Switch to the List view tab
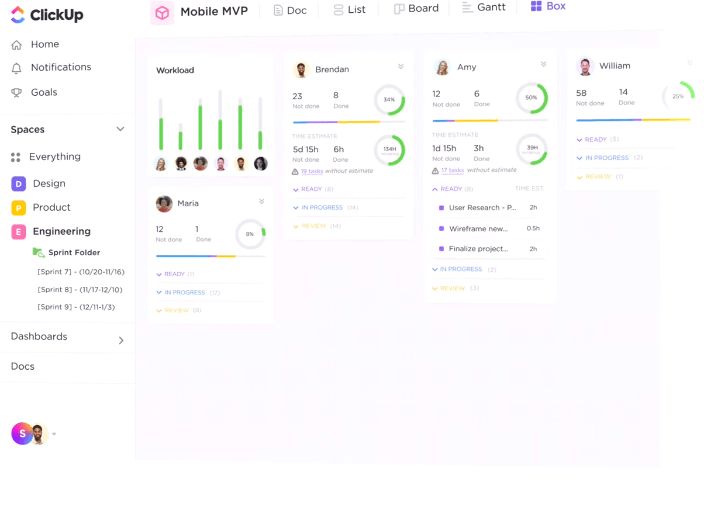The height and width of the screenshot is (511, 715). 350,10
